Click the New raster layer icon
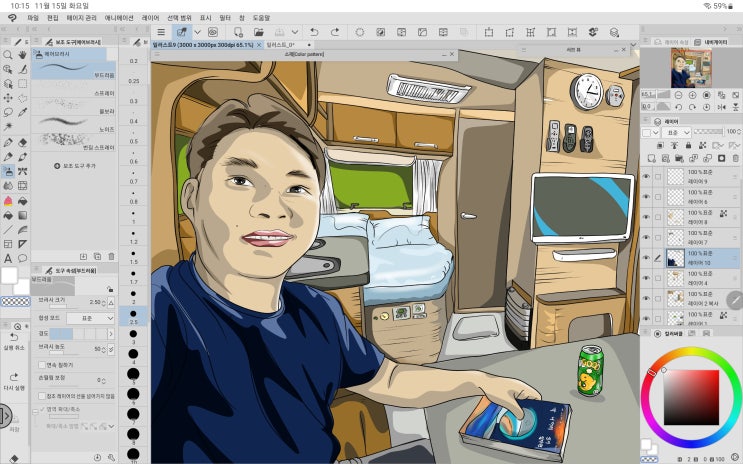Screen dimensions: 743x464 (x=652, y=158)
